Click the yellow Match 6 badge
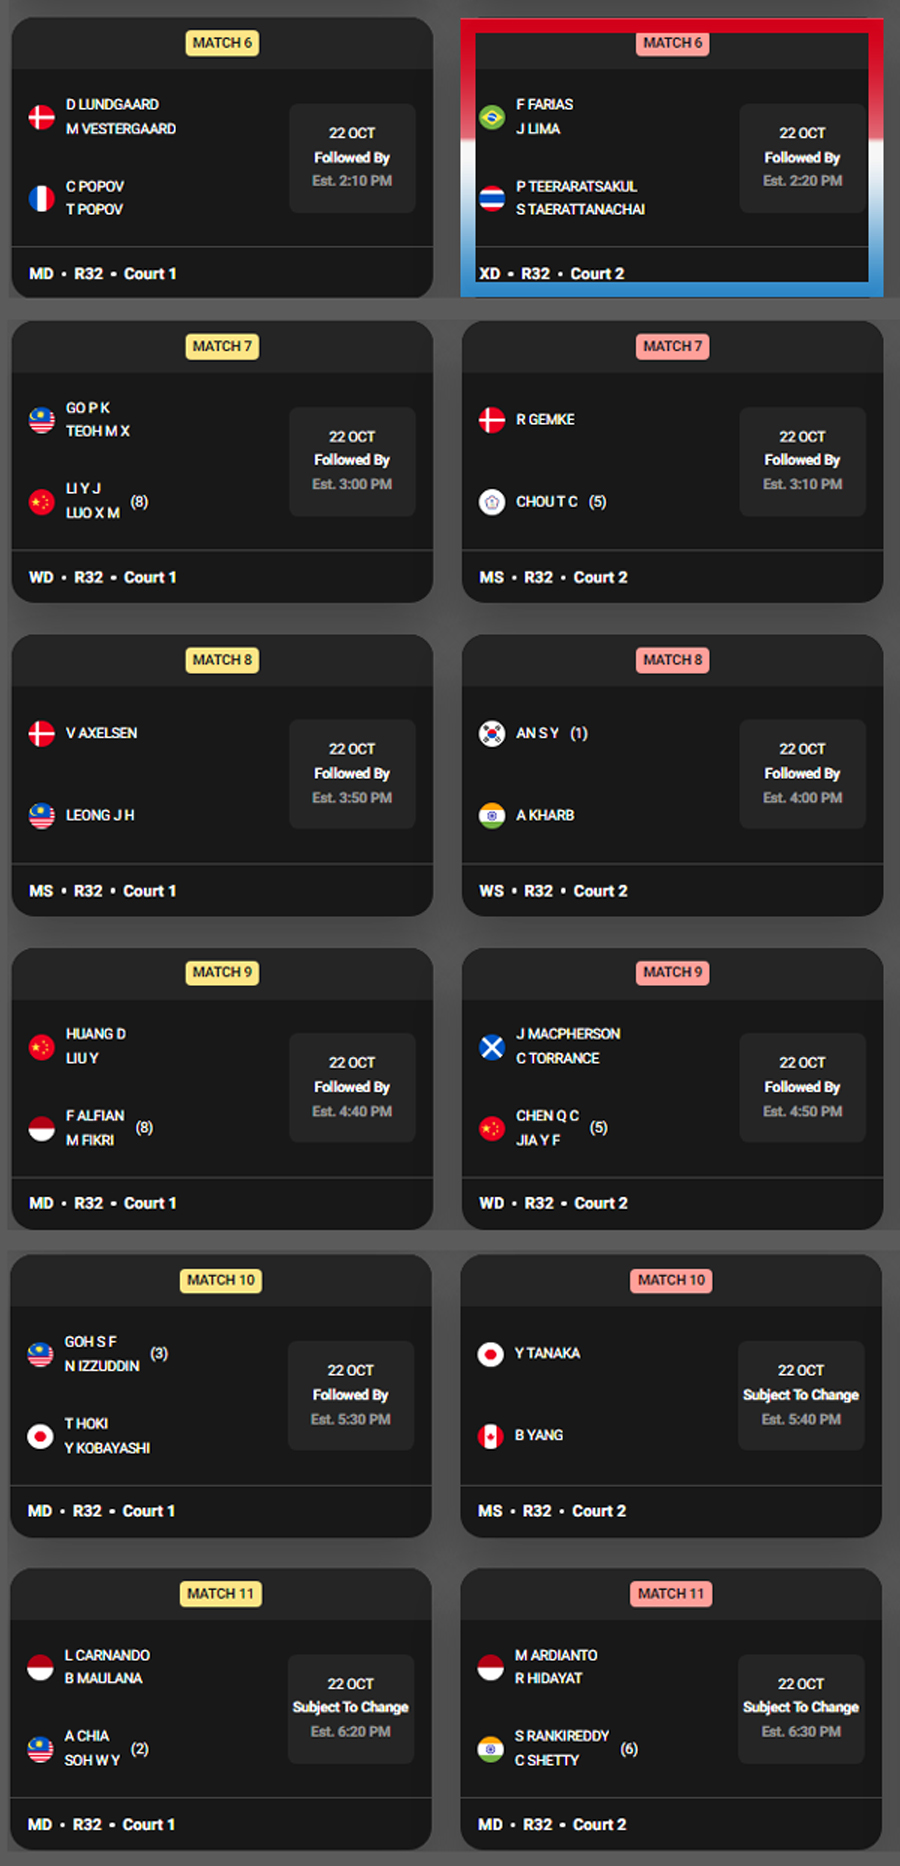Viewport: 900px width, 1866px height. click(222, 43)
